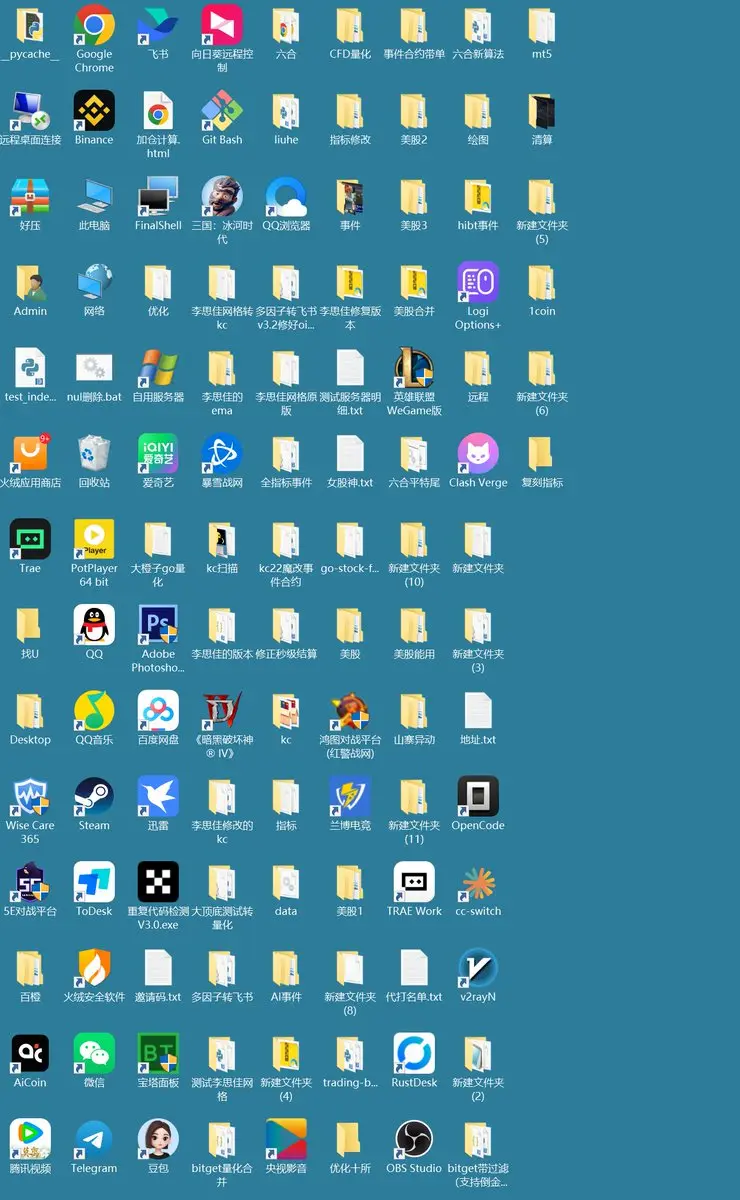
Task: Open the 测试服务器明细.txt file
Action: tap(350, 368)
